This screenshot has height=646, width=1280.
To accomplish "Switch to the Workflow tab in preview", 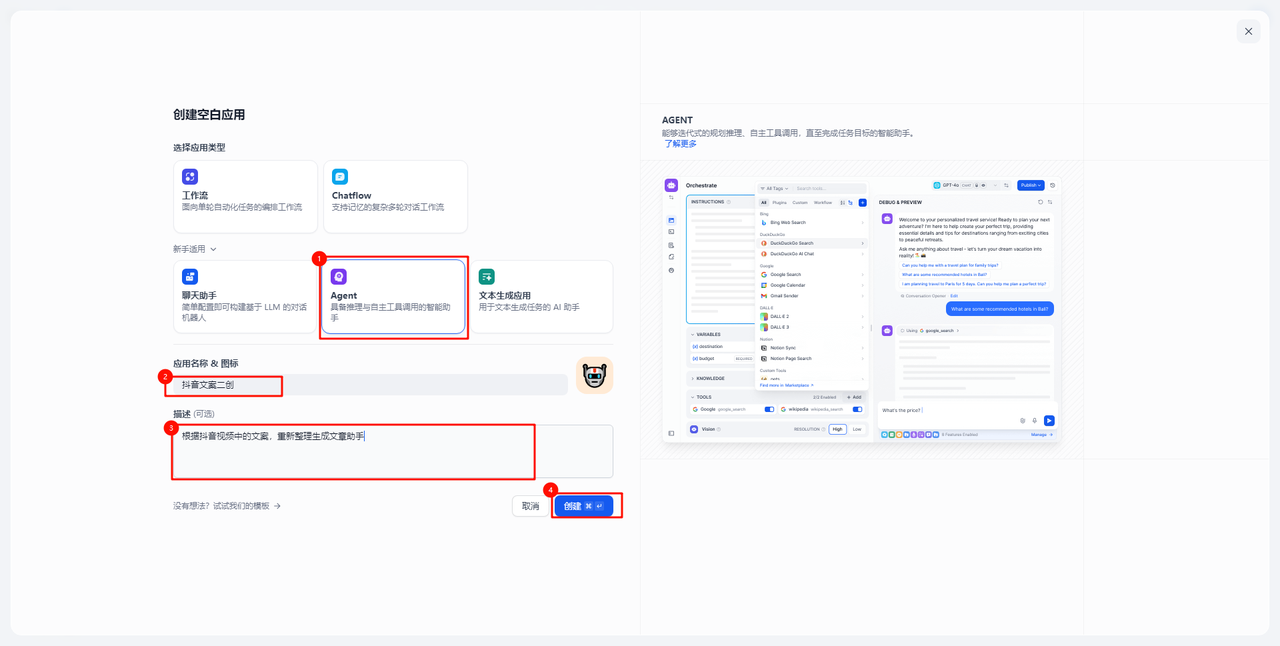I will pyautogui.click(x=823, y=203).
